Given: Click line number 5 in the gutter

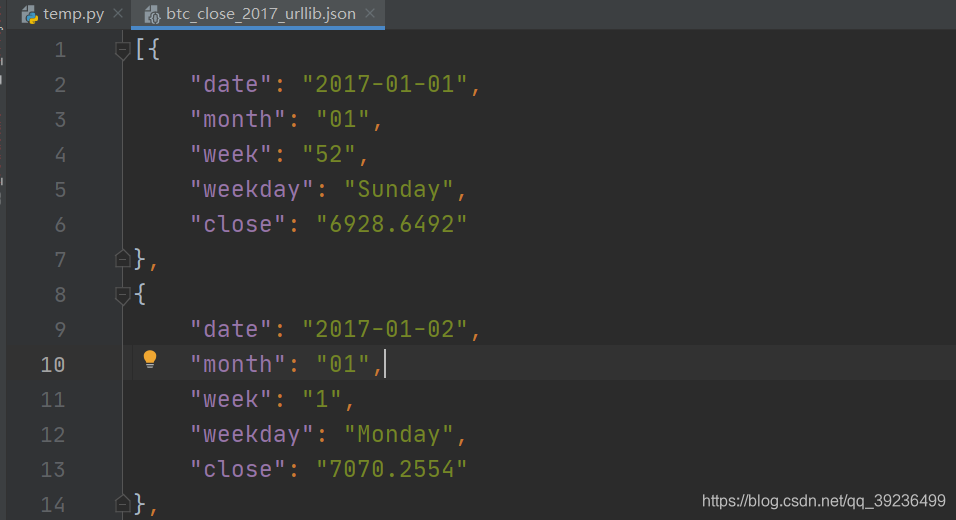Looking at the screenshot, I should (x=59, y=189).
